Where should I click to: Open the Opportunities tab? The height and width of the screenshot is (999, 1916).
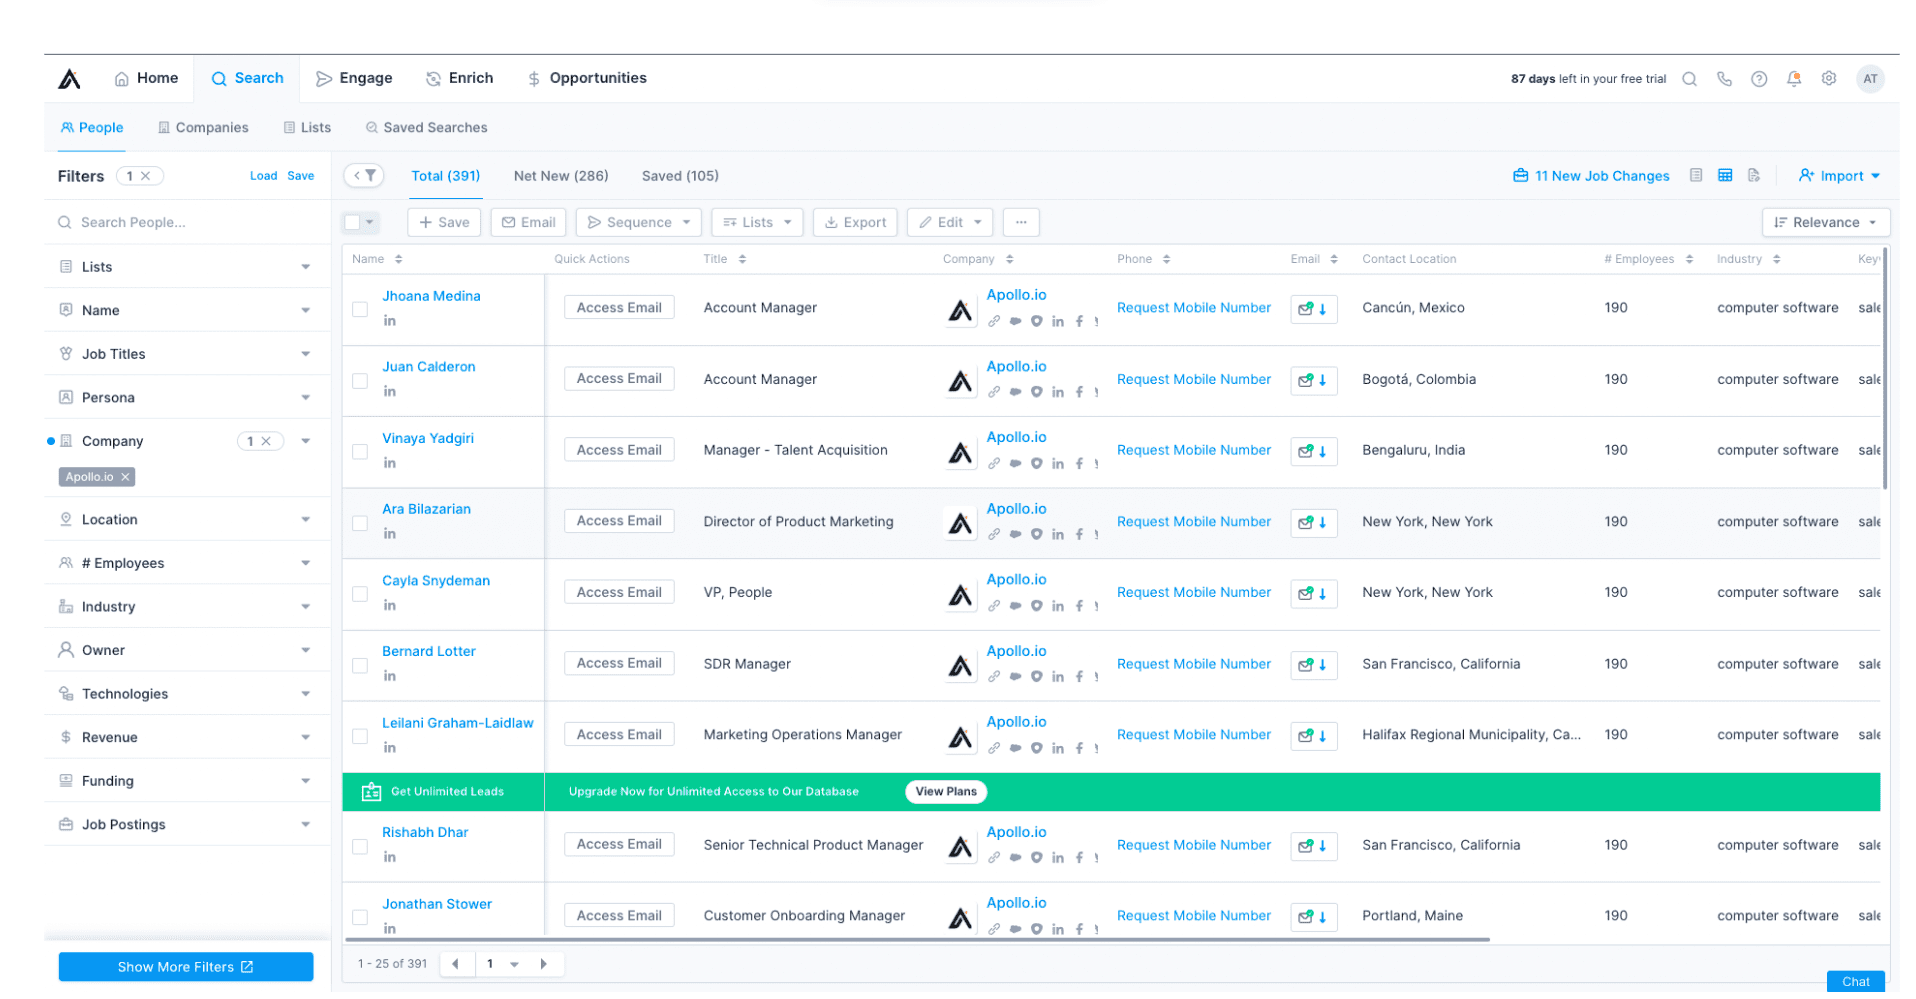click(587, 78)
